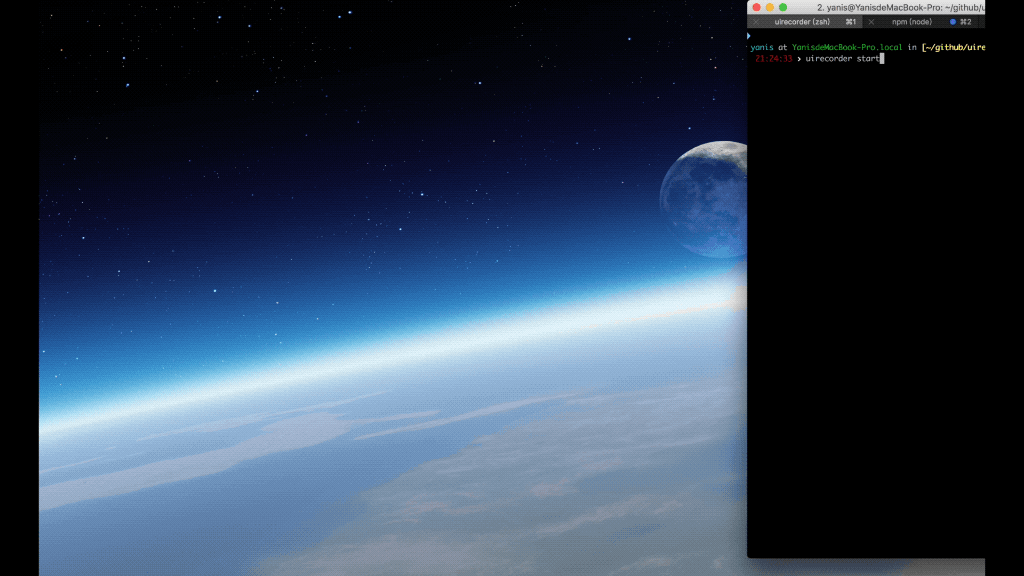Minimize the terminal window with yellow button

(x=769, y=7)
